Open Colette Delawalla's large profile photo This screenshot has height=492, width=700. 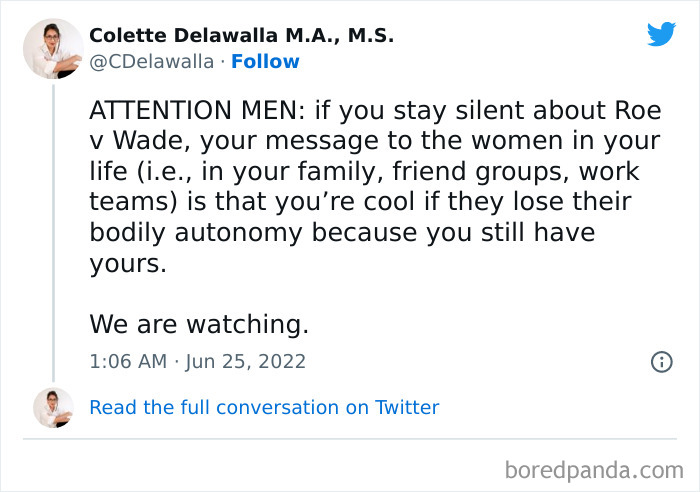(53, 48)
